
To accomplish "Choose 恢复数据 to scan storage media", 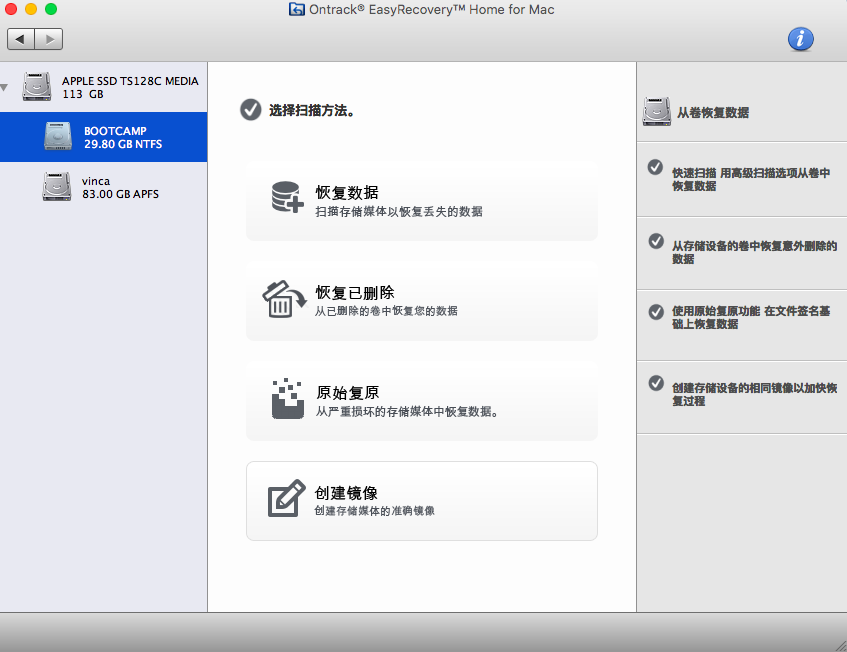I will point(421,196).
